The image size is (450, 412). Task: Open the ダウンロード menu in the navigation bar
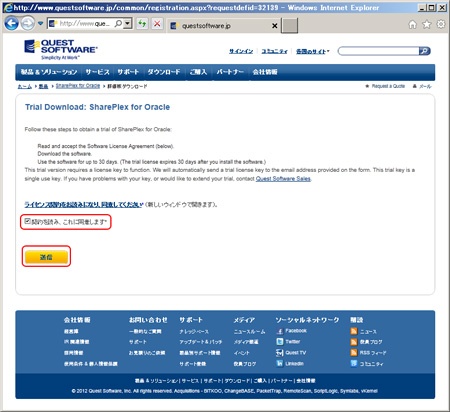point(164,72)
